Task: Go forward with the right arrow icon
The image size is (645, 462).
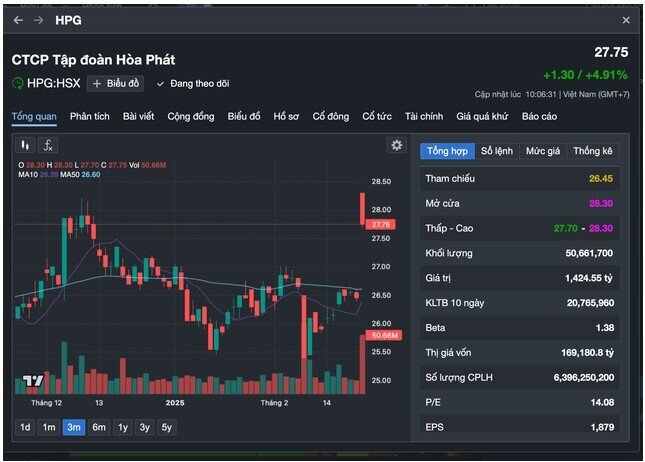Action: click(38, 20)
